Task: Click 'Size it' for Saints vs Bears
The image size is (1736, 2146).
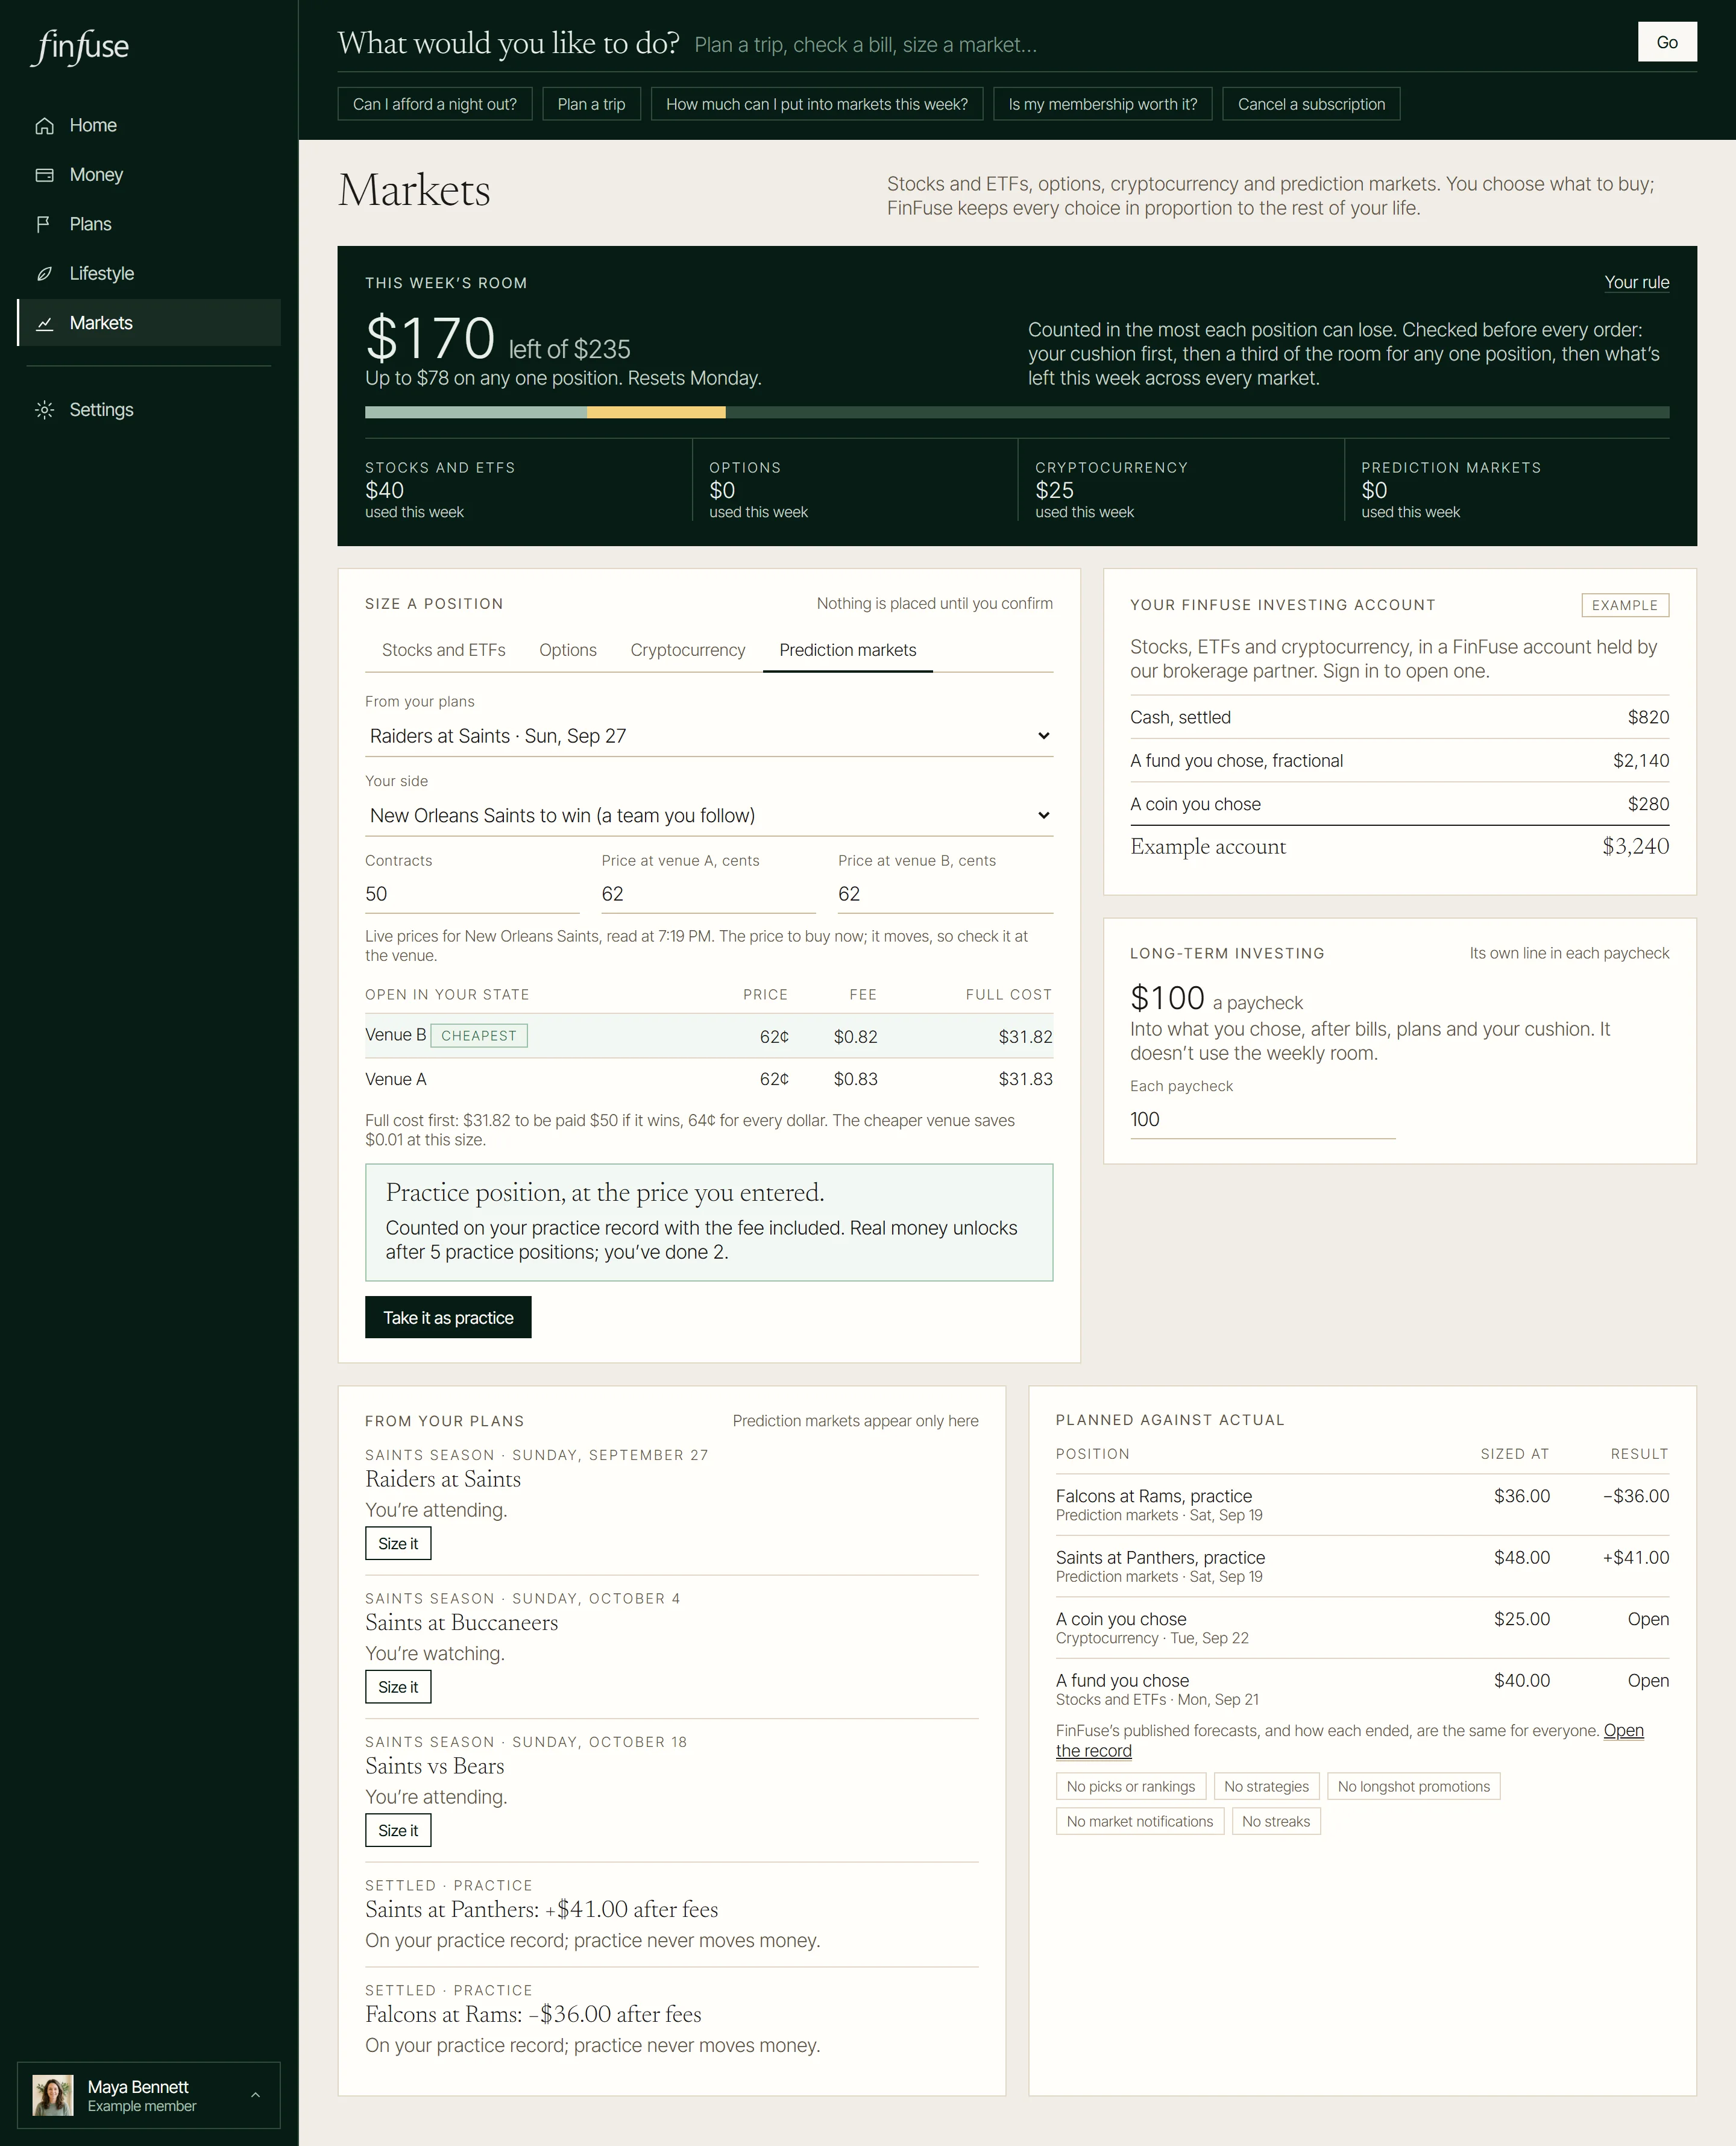Action: [398, 1830]
